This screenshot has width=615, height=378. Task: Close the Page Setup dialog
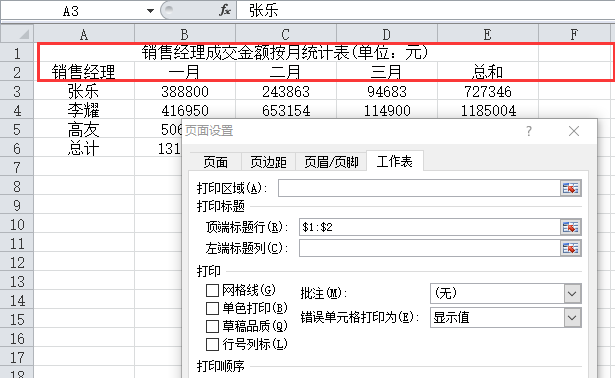[574, 131]
